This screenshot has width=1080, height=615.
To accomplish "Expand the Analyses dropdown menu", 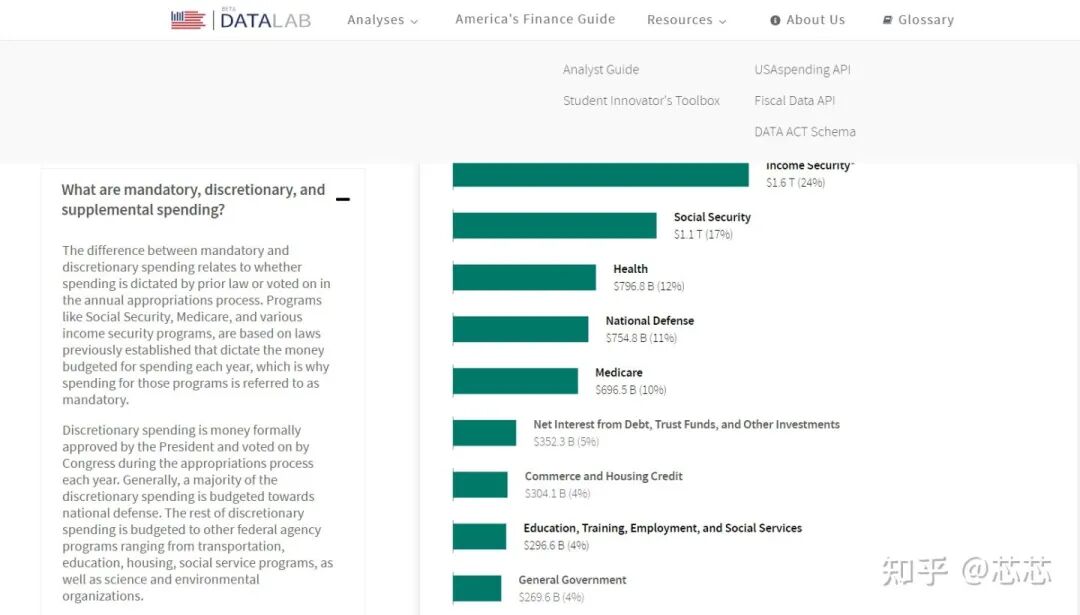I will pyautogui.click(x=383, y=20).
